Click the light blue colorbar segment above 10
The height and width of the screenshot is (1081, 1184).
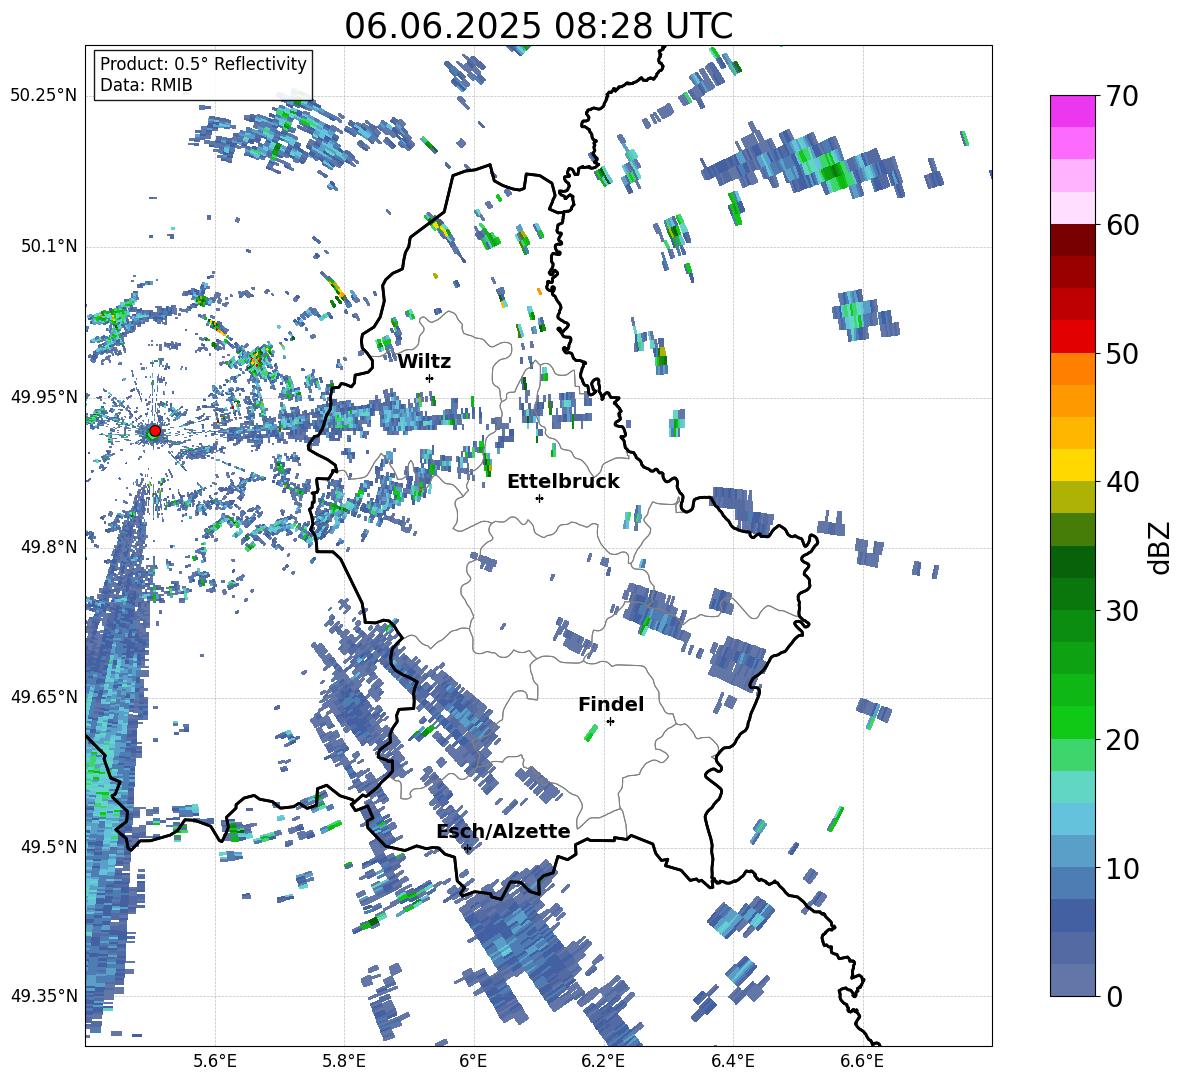pyautogui.click(x=1072, y=851)
